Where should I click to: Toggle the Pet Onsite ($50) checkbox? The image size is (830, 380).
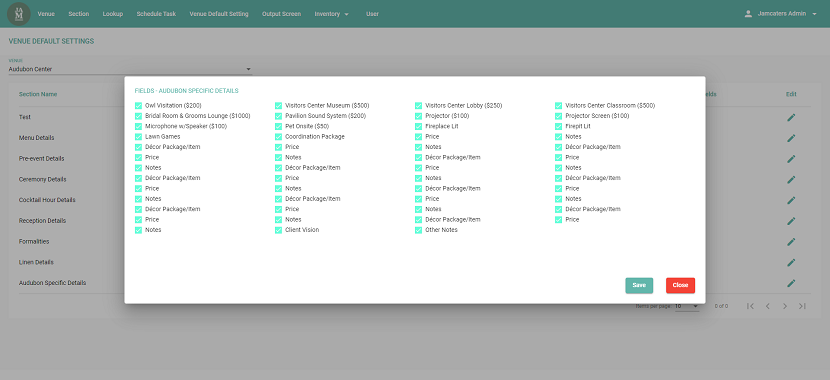278,126
